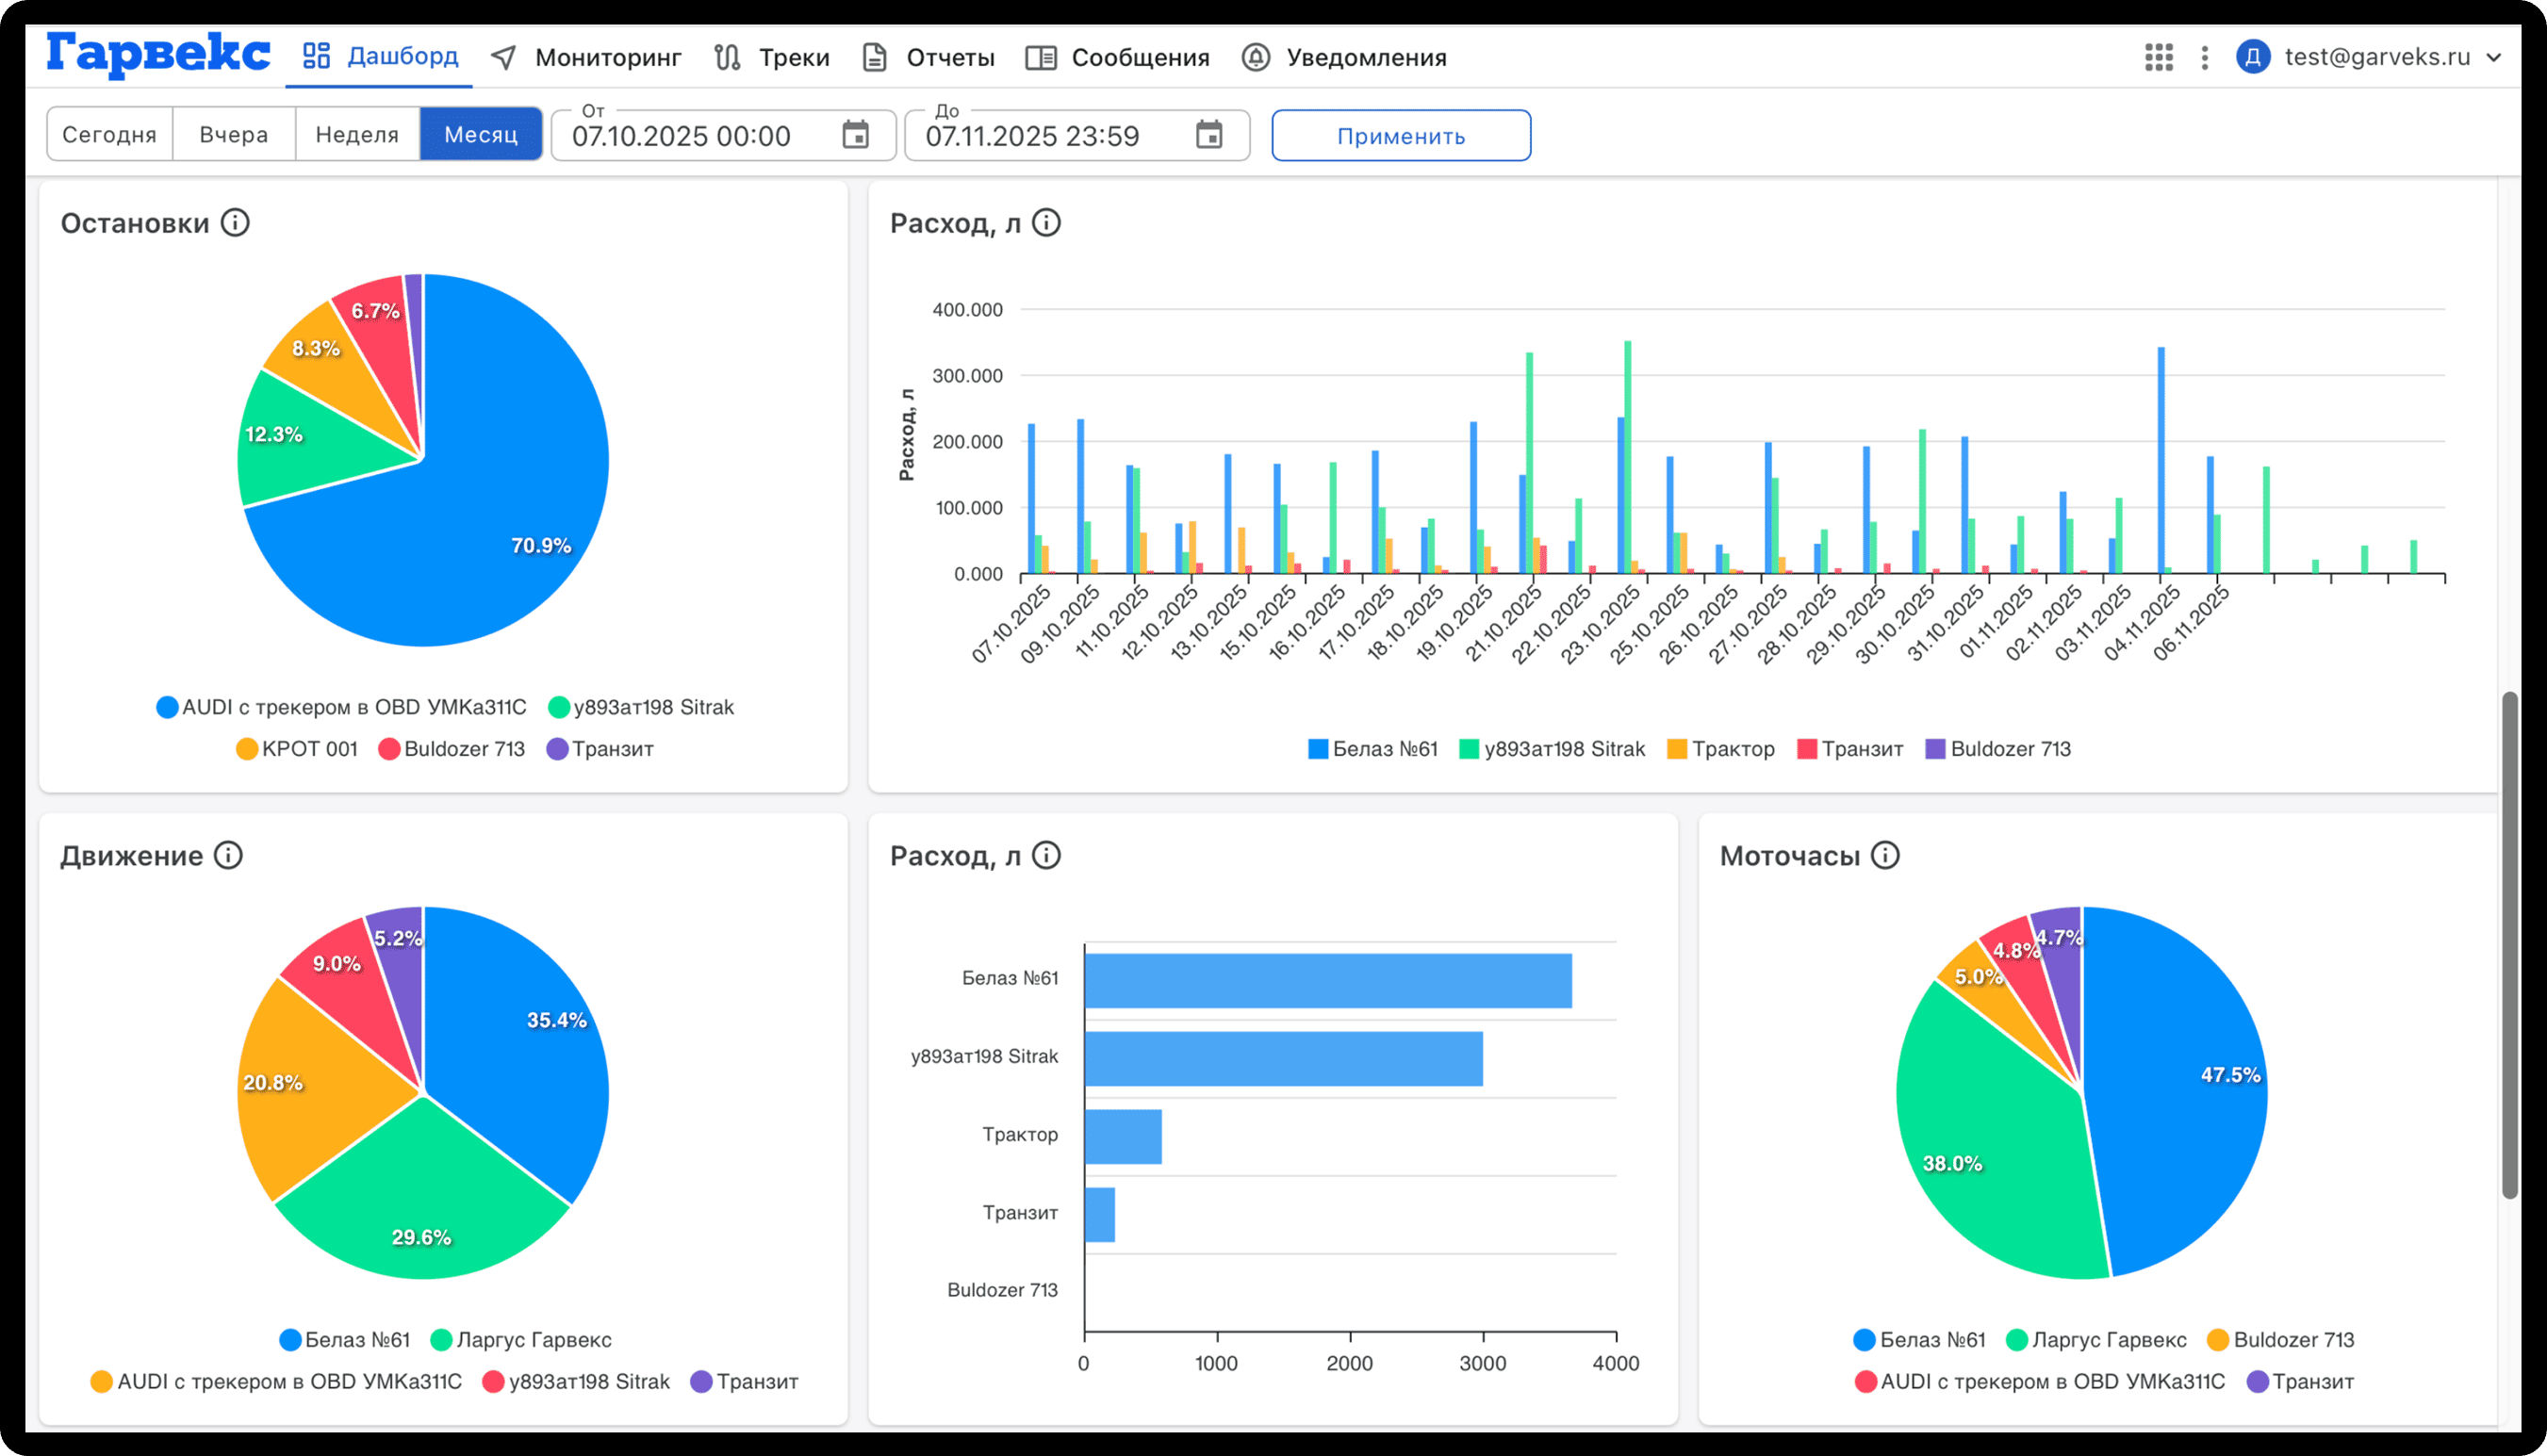Viewport: 2547px width, 1456px height.
Task: Click the Остановки info icon
Action: pos(235,223)
